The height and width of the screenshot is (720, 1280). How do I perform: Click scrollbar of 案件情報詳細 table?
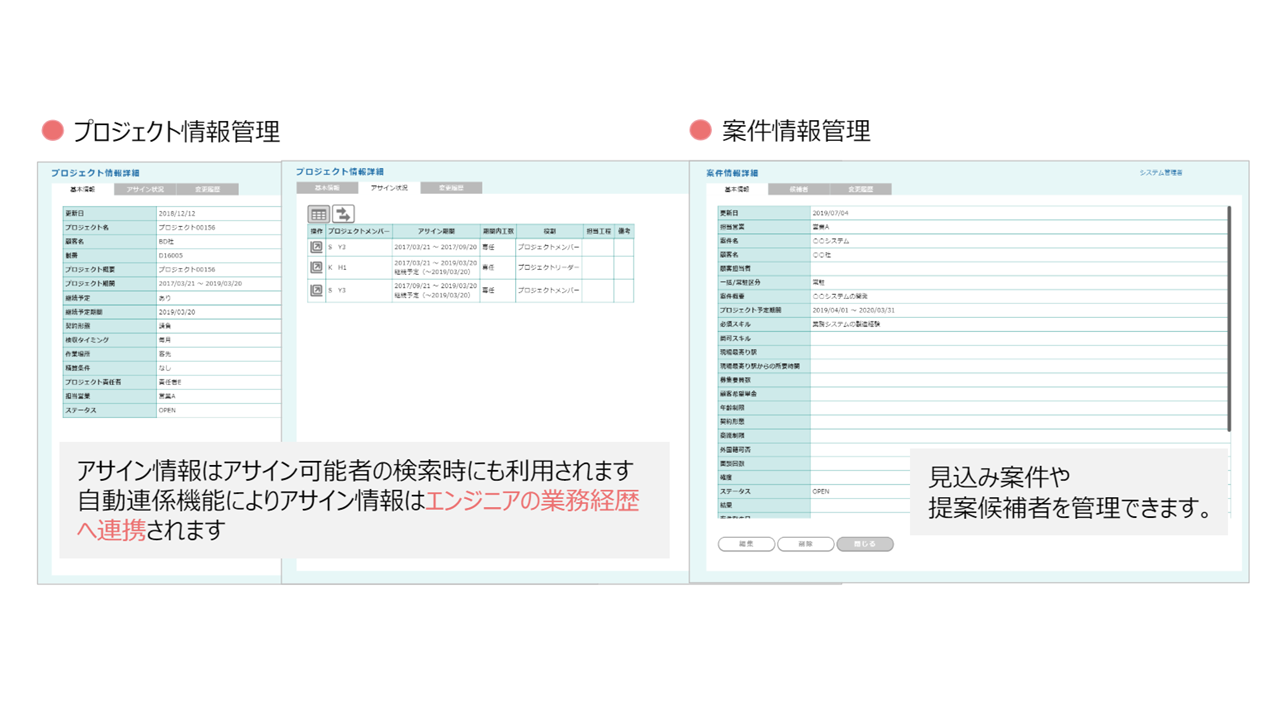[1229, 319]
